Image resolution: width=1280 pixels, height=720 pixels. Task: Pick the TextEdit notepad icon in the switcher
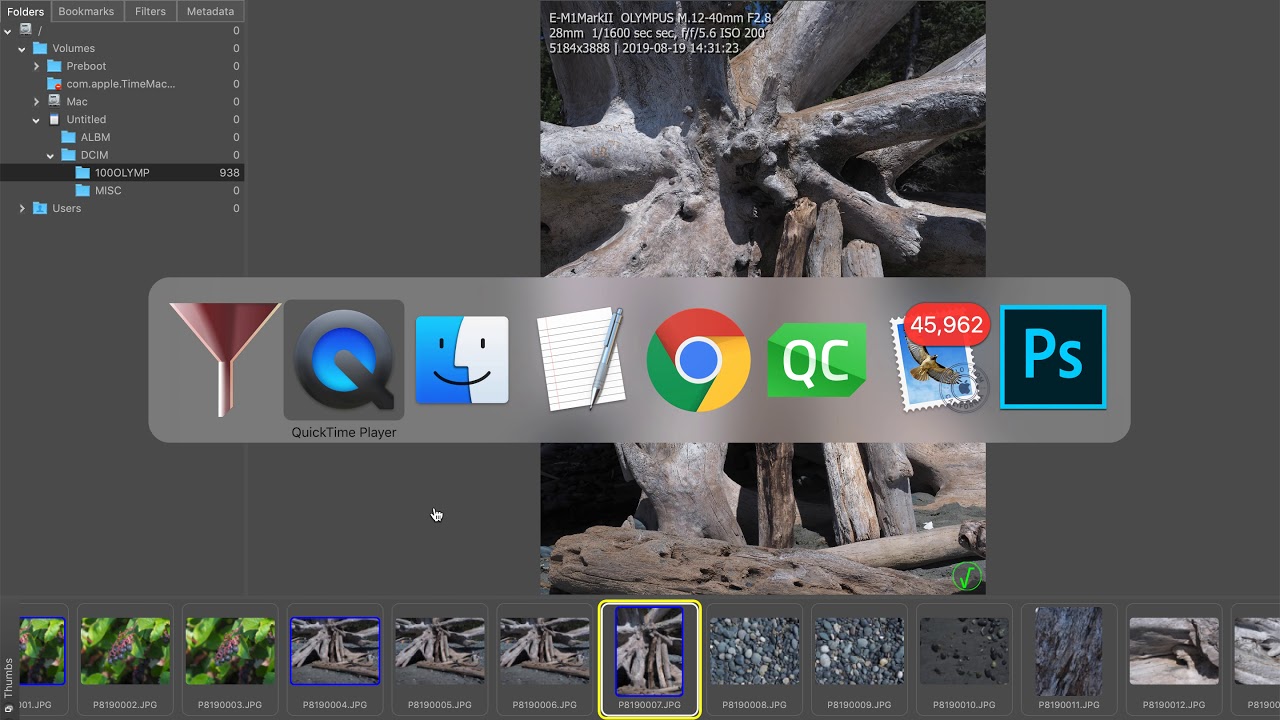click(581, 359)
